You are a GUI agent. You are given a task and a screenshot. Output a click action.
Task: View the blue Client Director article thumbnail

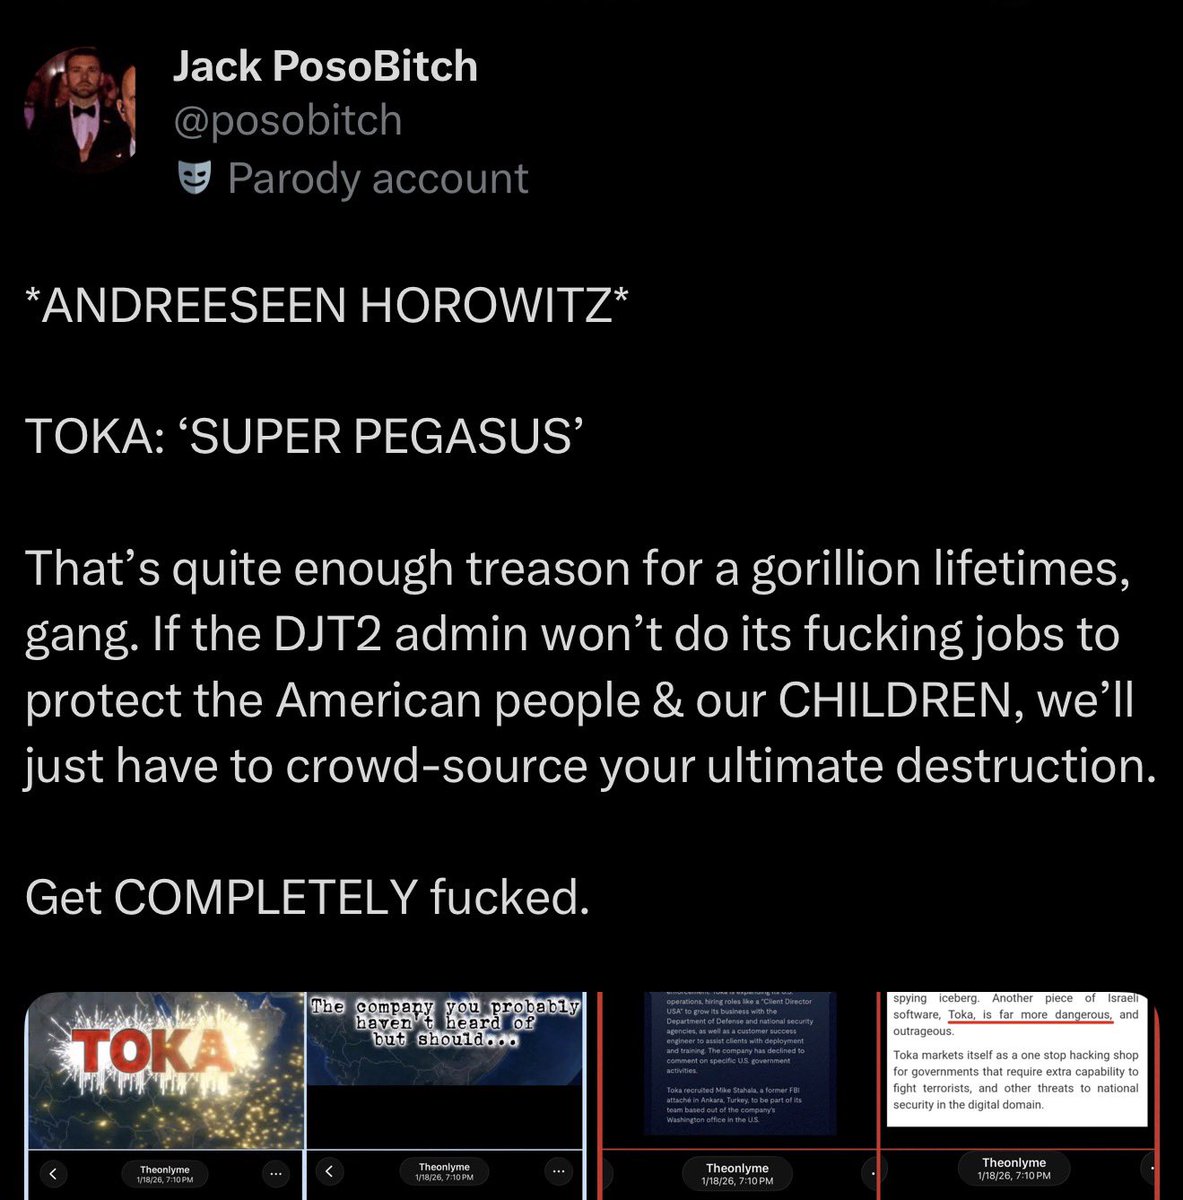point(738,1070)
